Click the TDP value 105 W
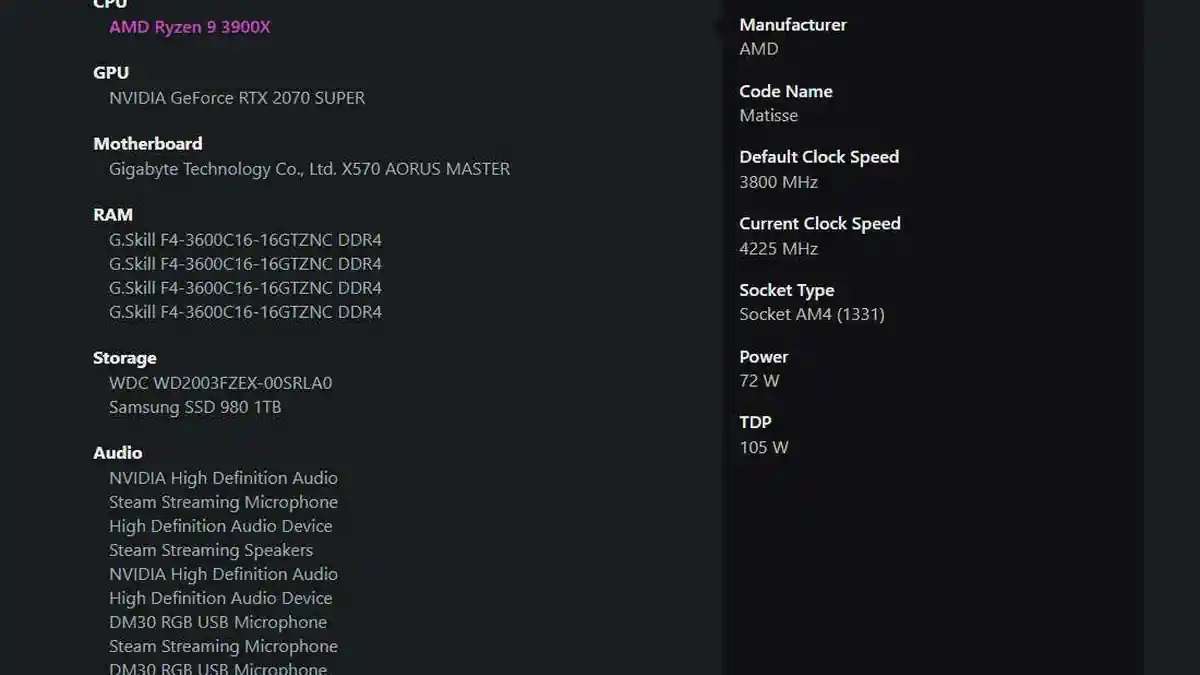 764,447
